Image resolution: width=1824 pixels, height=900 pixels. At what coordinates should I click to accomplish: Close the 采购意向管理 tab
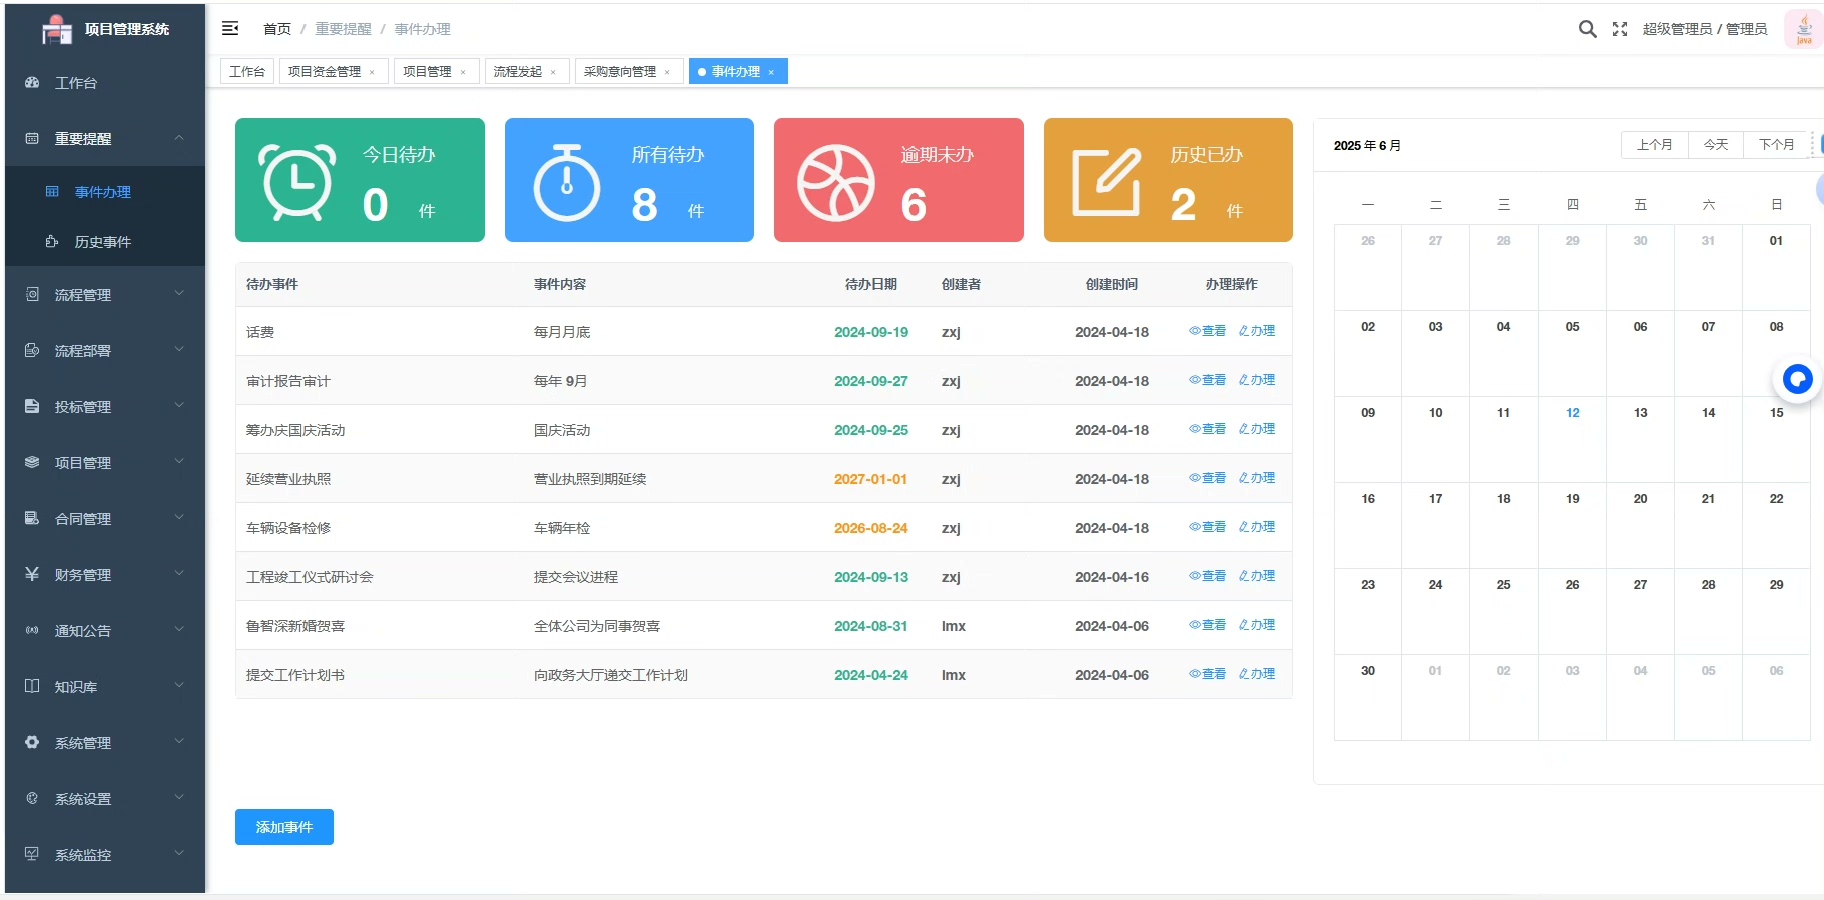coord(667,72)
